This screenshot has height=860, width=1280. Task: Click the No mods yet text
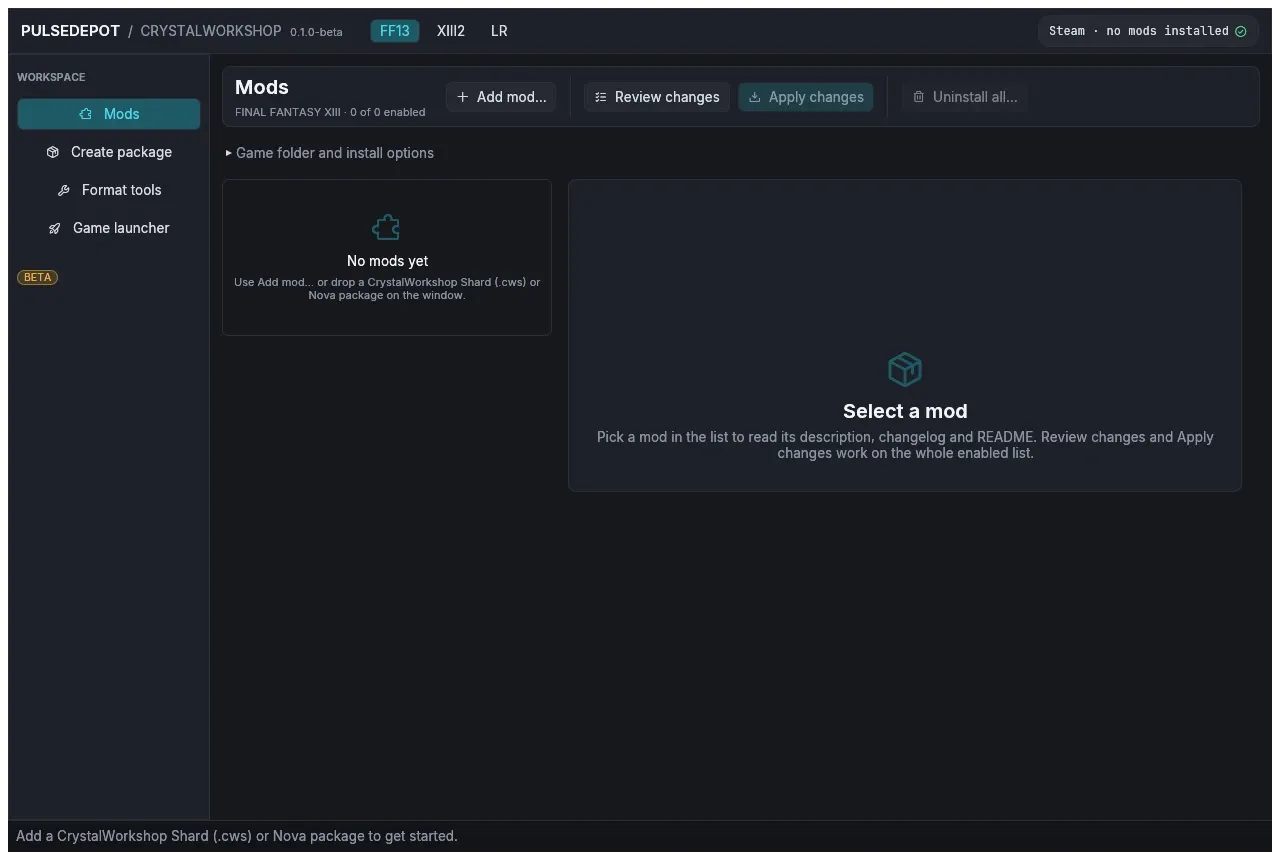[x=387, y=261]
